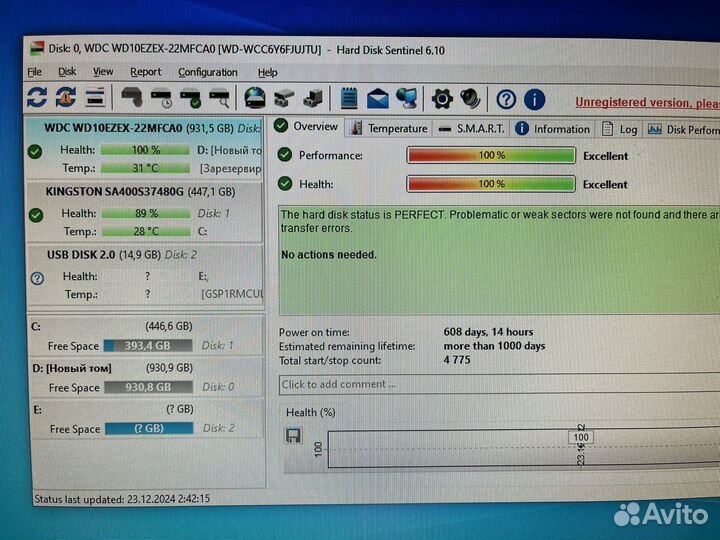Image resolution: width=720 pixels, height=540 pixels.
Task: Select the USB DISK 2.0 entry
Action: [146, 275]
